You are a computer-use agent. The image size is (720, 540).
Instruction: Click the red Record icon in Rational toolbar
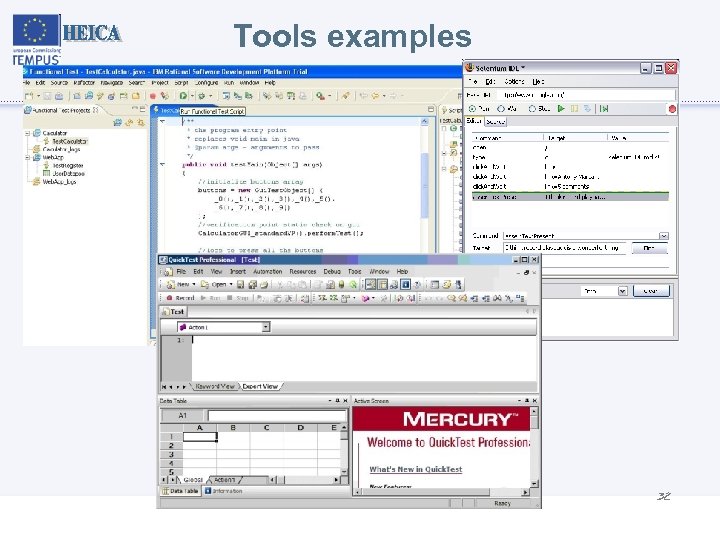pyautogui.click(x=152, y=96)
